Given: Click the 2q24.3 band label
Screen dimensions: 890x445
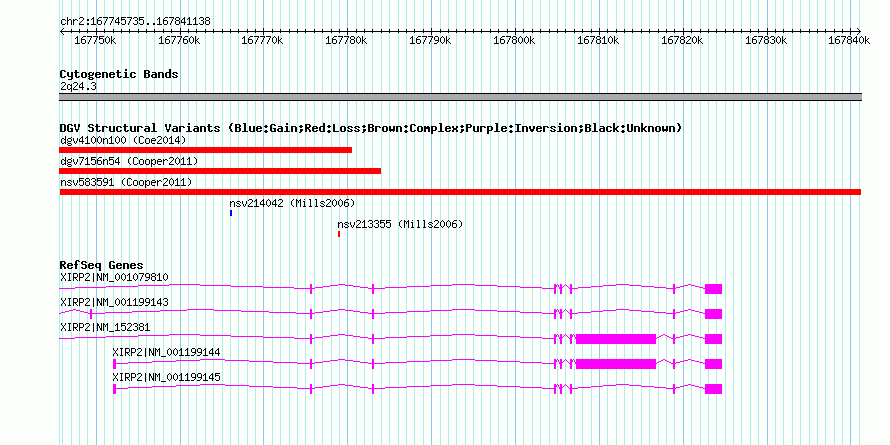Looking at the screenshot, I should pyautogui.click(x=78, y=86).
